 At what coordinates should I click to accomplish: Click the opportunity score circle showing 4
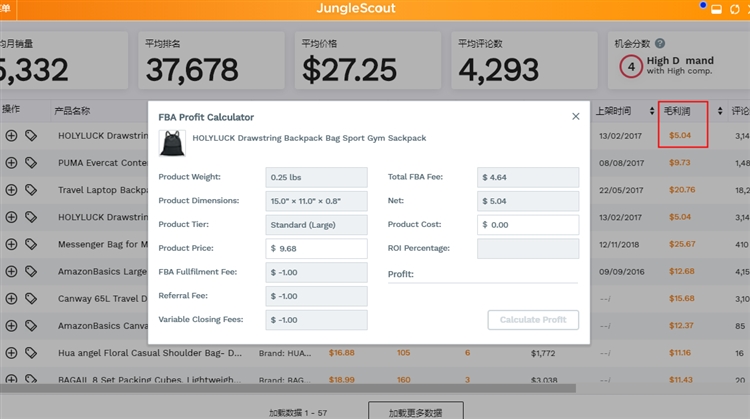pyautogui.click(x=631, y=66)
